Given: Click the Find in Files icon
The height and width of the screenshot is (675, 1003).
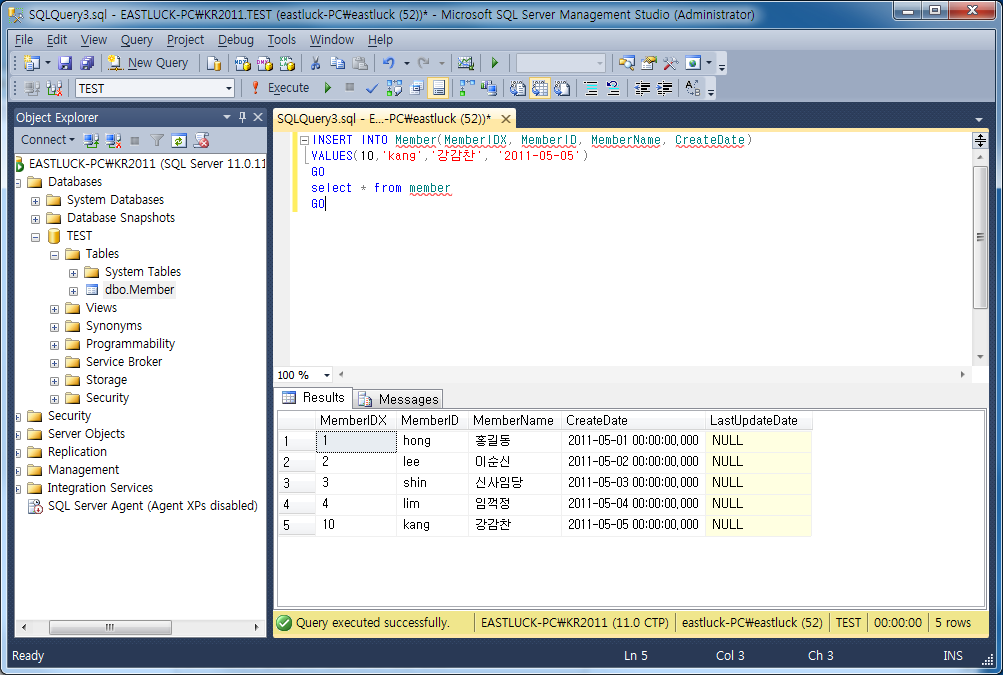Looking at the screenshot, I should (x=626, y=63).
